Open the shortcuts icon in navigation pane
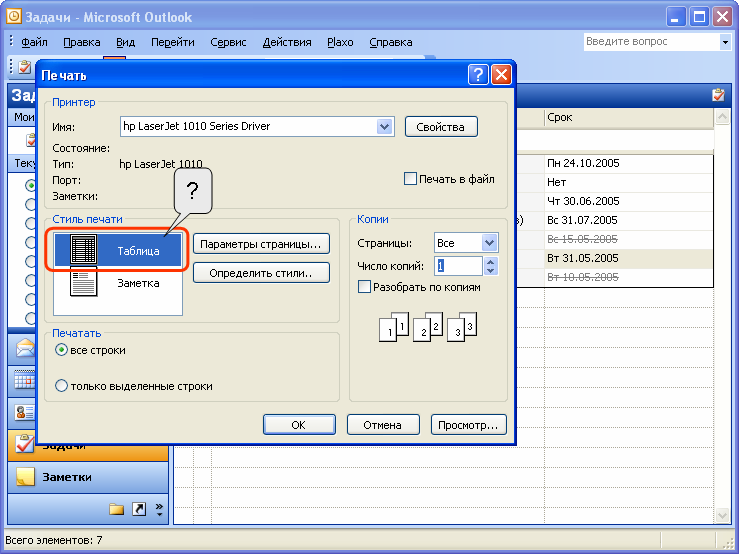 (139, 509)
